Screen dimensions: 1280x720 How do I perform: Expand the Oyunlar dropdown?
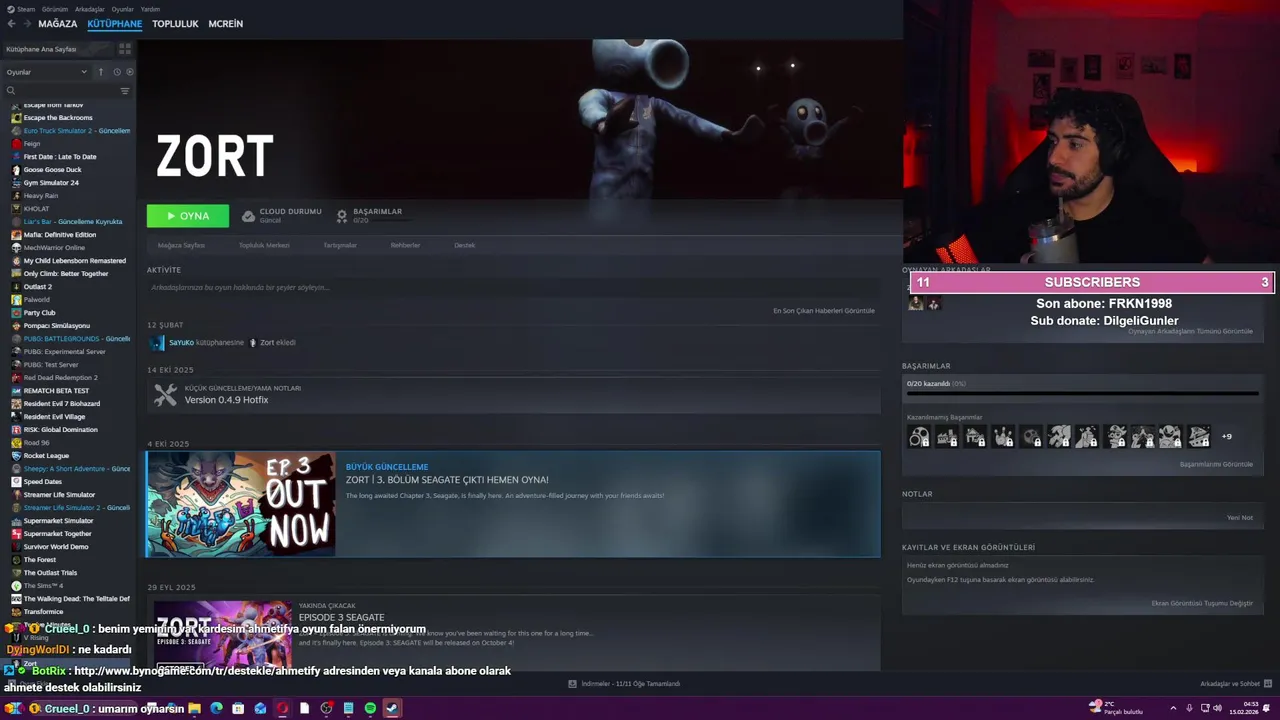tap(47, 72)
